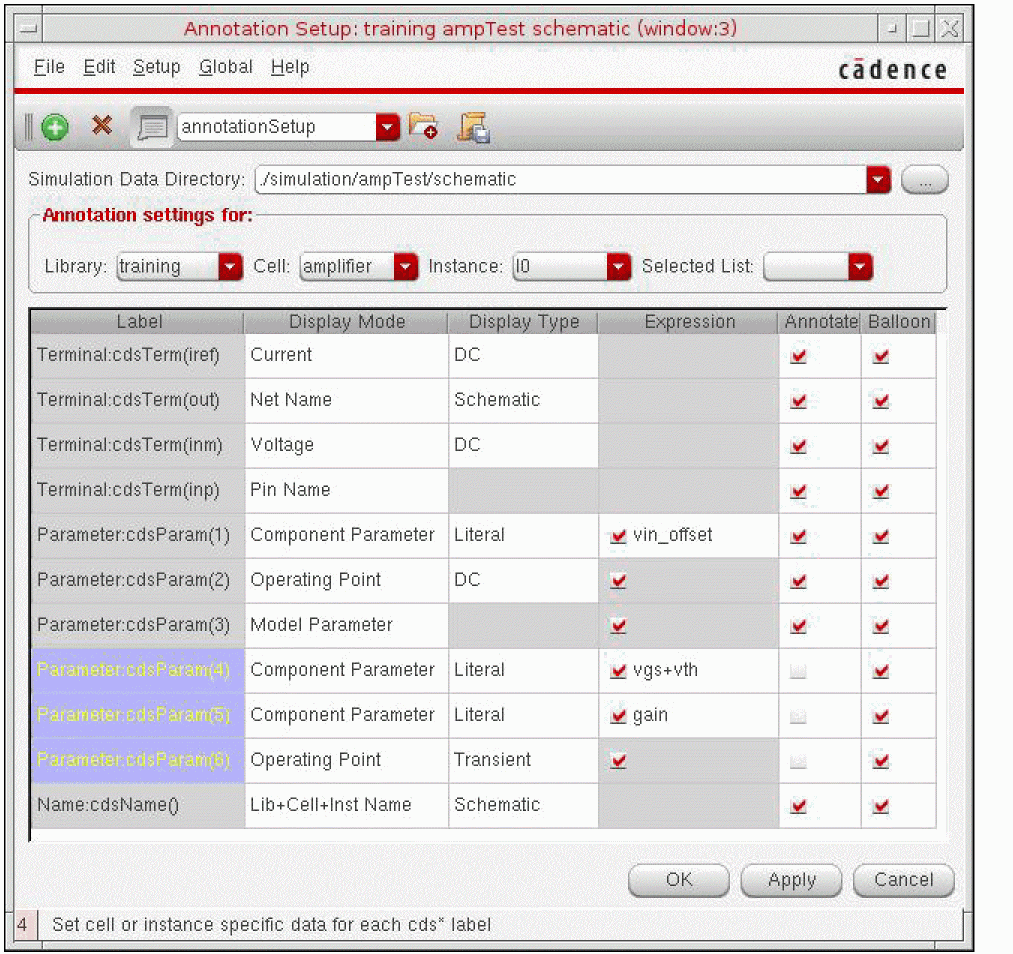
Task: Click Display Mode cell 'Net Name'
Action: [x=346, y=400]
